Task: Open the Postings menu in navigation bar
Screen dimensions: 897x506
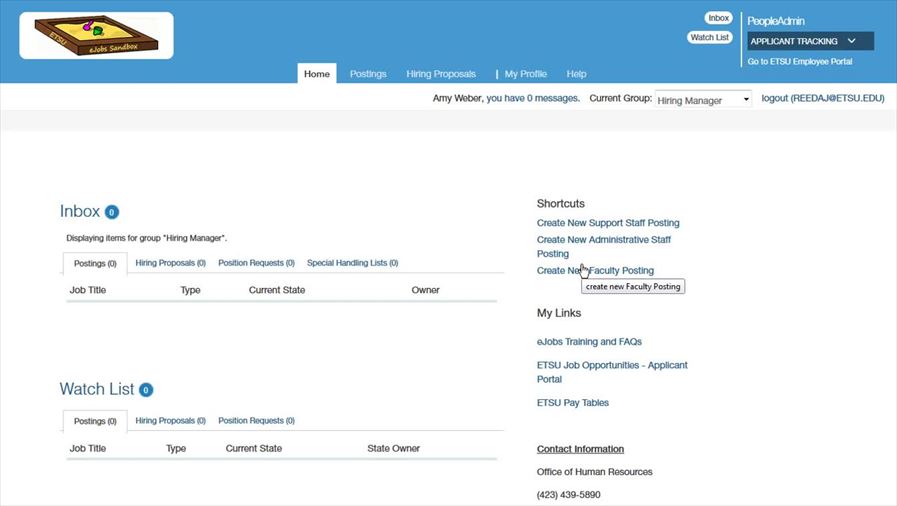Action: coord(368,74)
